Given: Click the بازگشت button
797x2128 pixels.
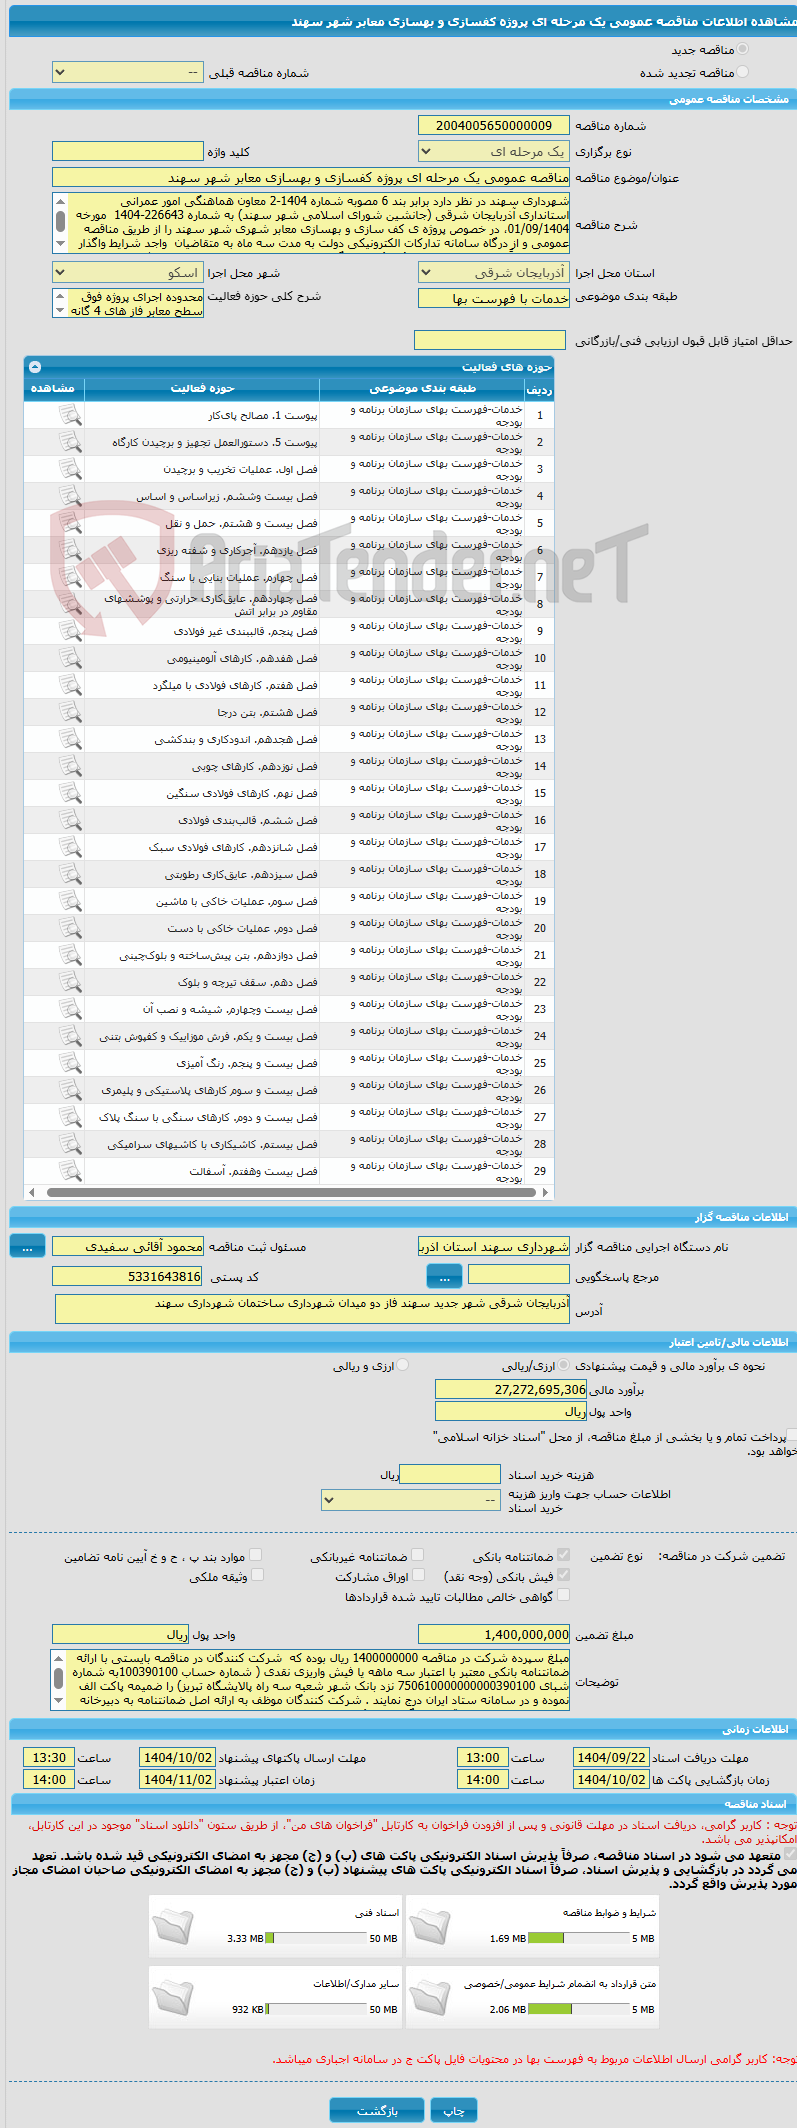Looking at the screenshot, I should pos(377,2109).
